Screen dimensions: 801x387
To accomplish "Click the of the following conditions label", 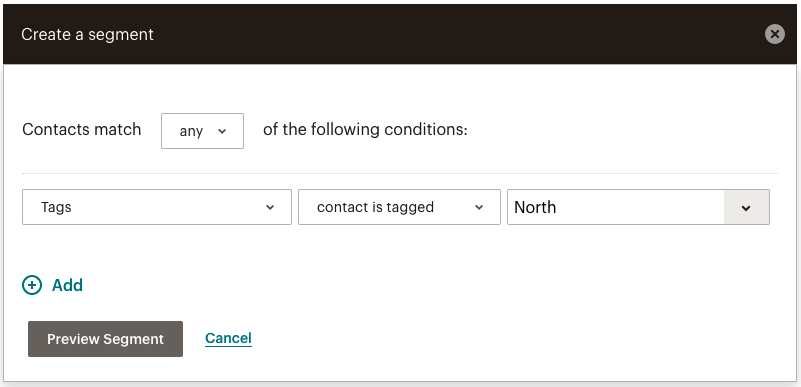I will coord(365,130).
